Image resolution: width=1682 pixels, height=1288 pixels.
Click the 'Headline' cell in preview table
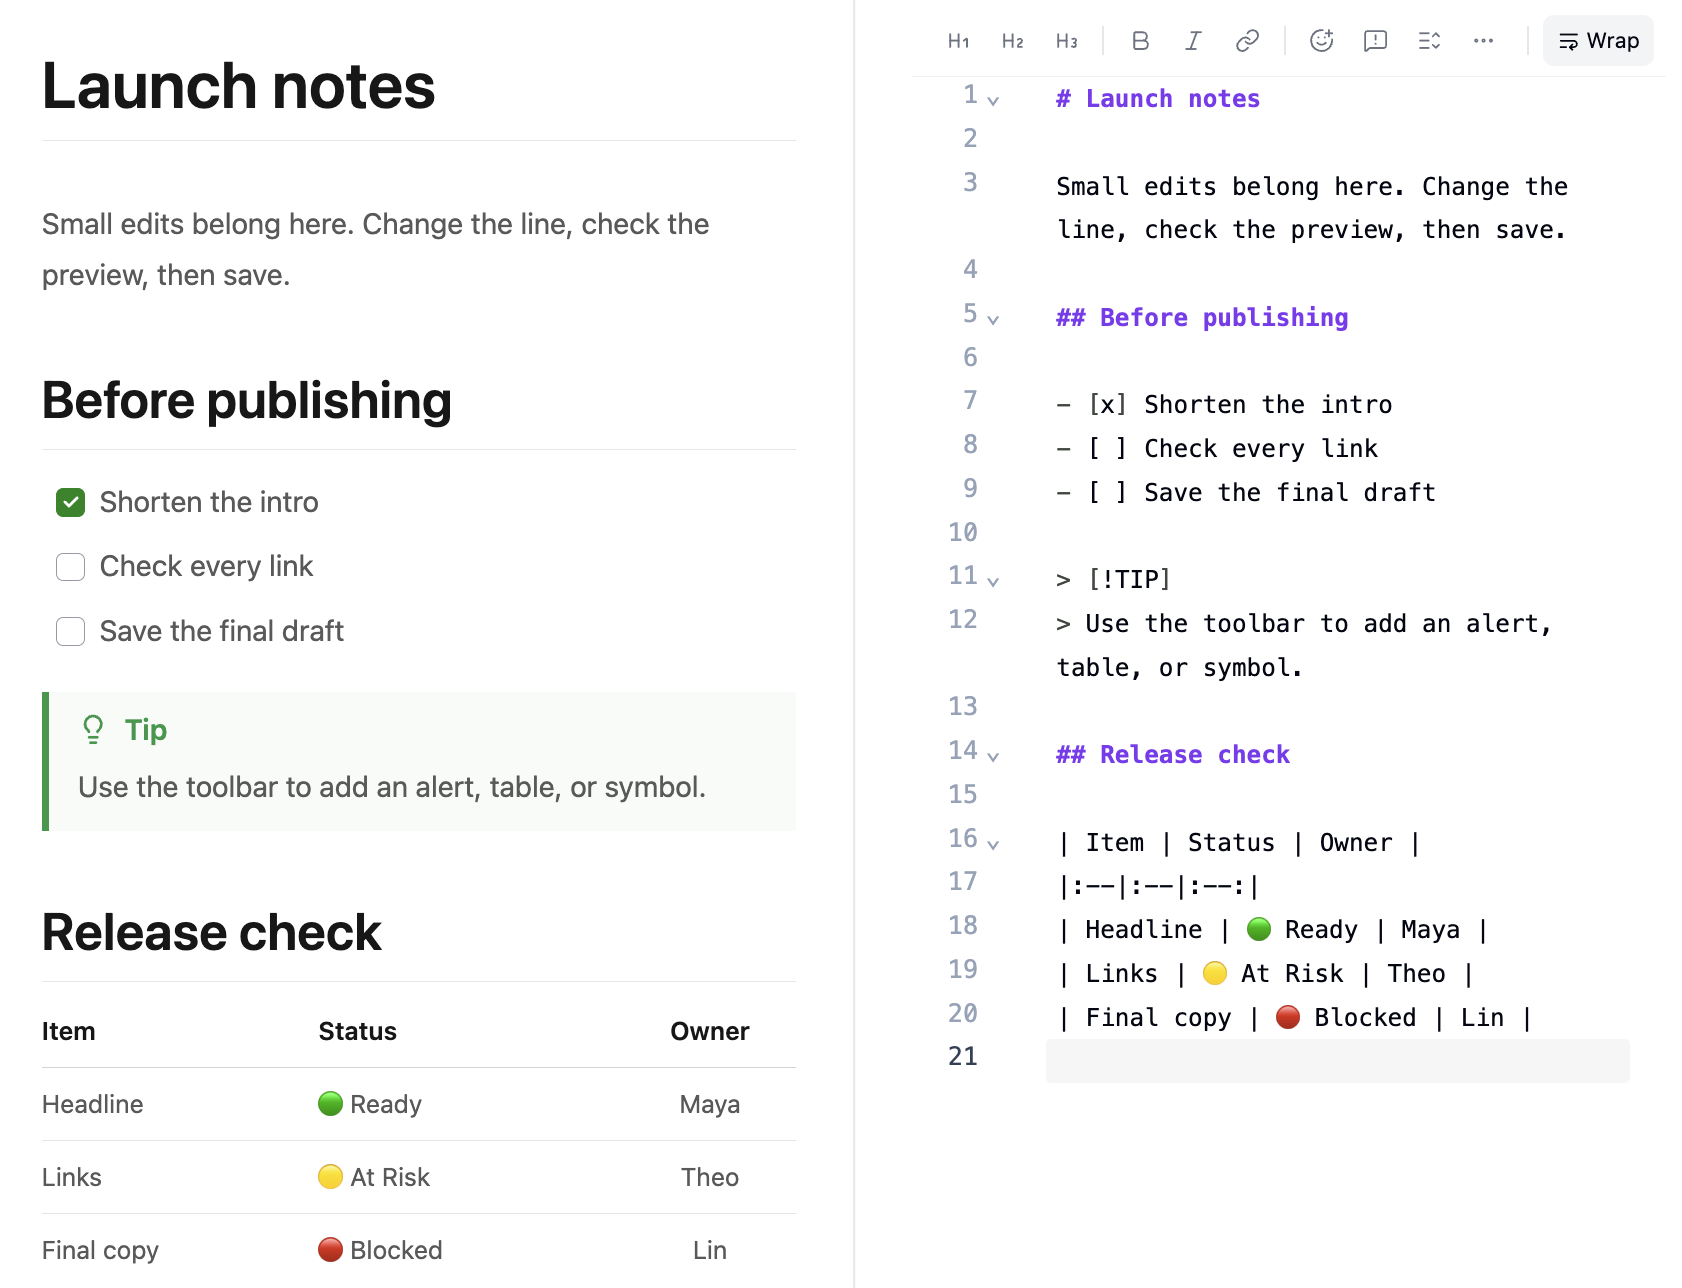pos(93,1104)
